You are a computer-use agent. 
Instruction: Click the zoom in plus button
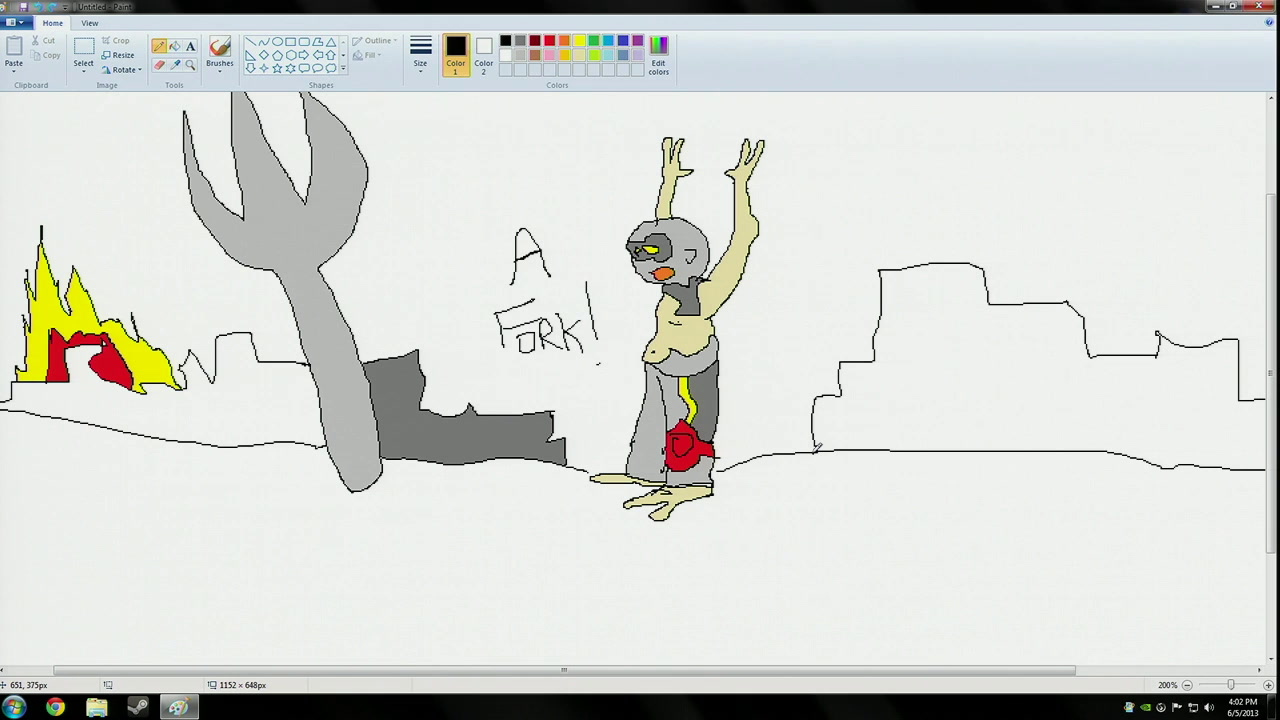[x=1268, y=685]
